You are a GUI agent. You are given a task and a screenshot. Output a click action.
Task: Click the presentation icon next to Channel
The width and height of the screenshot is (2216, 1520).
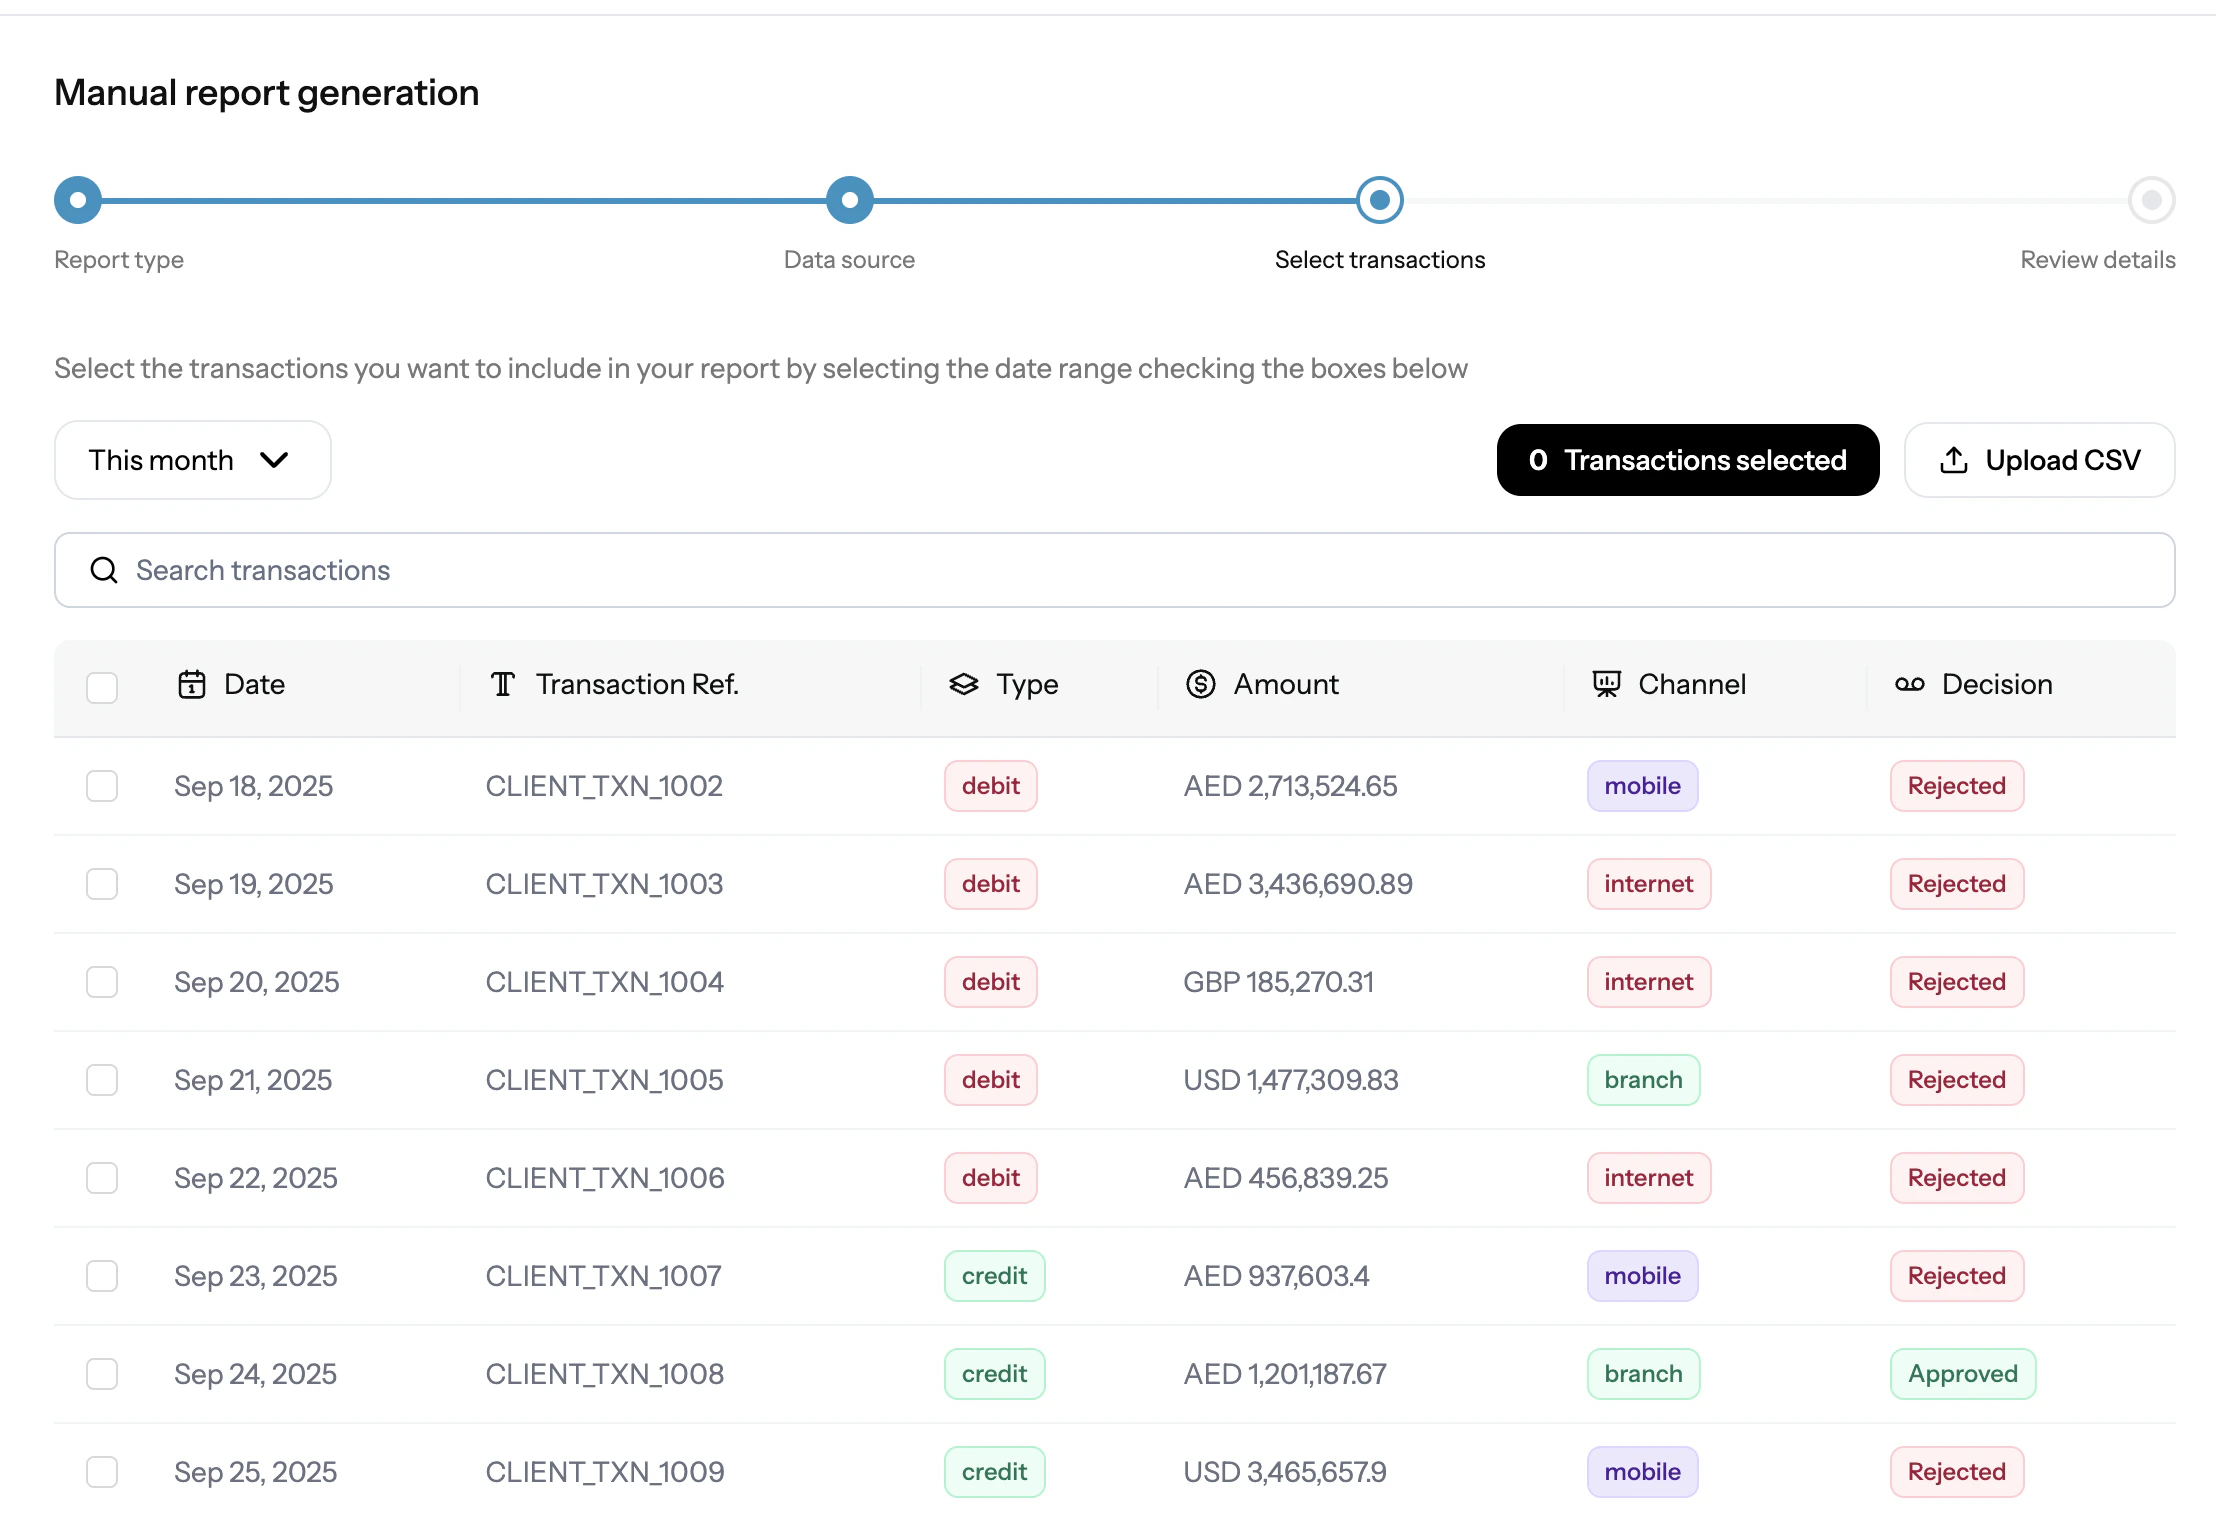[1606, 684]
